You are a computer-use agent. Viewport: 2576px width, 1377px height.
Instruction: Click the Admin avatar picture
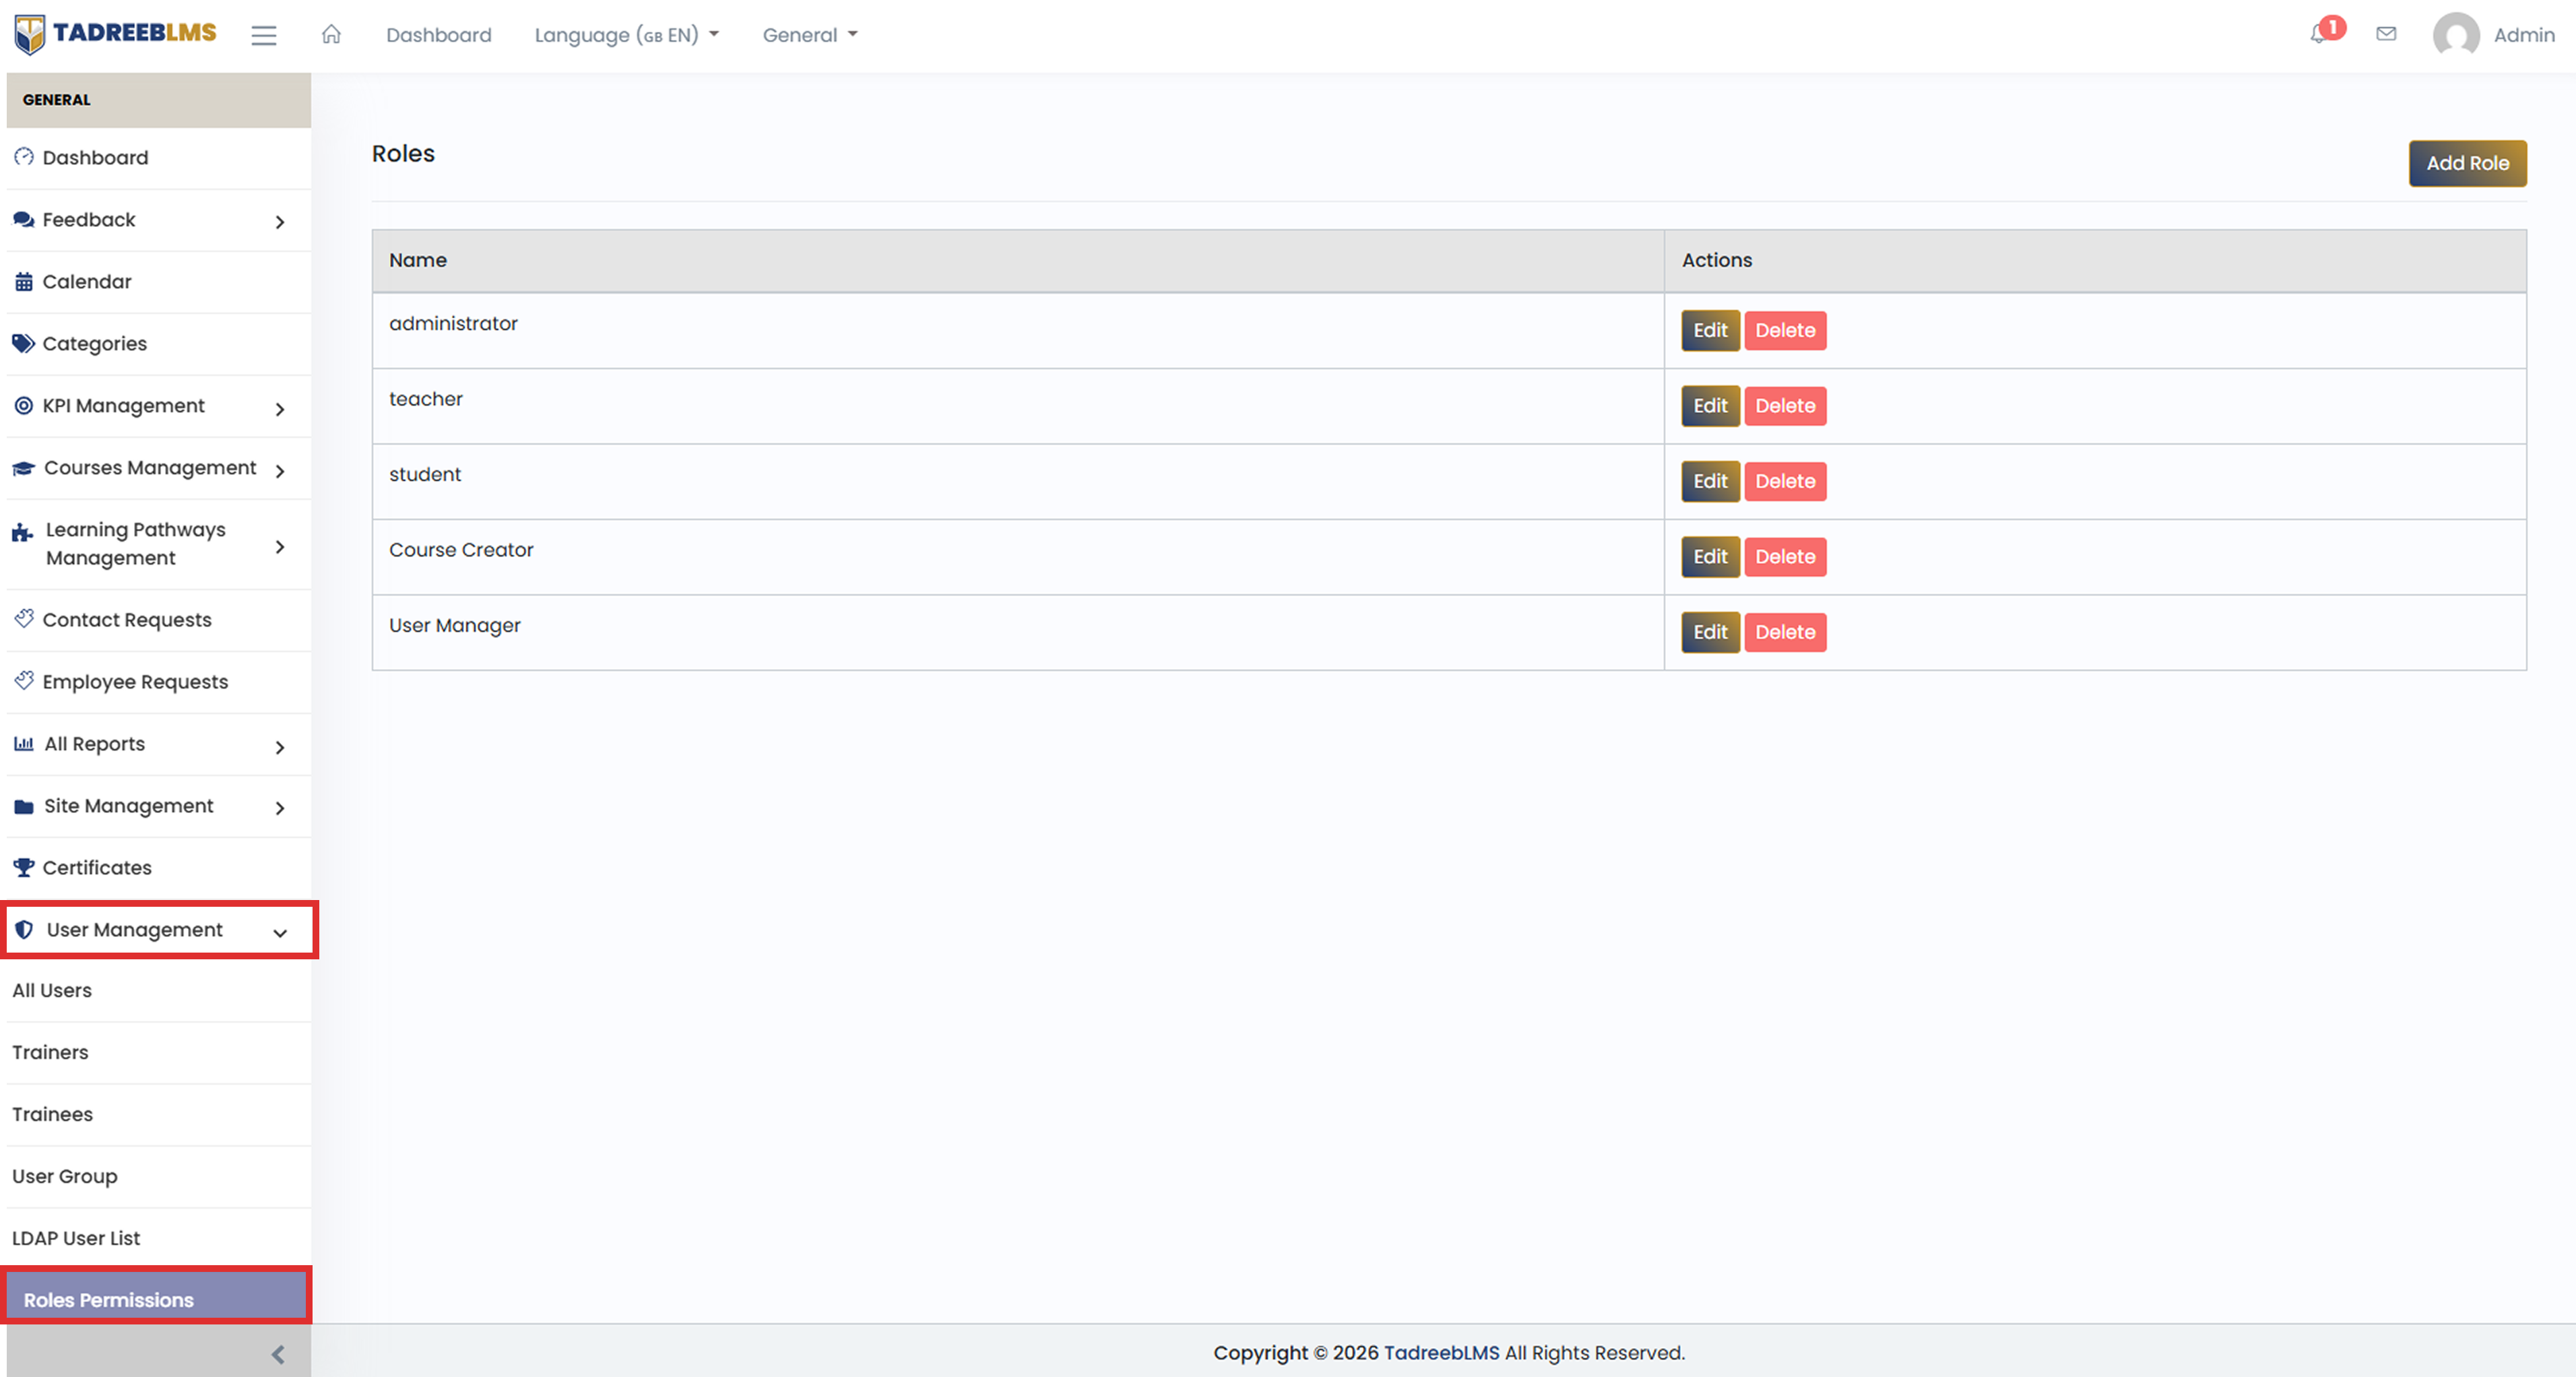pos(2456,35)
